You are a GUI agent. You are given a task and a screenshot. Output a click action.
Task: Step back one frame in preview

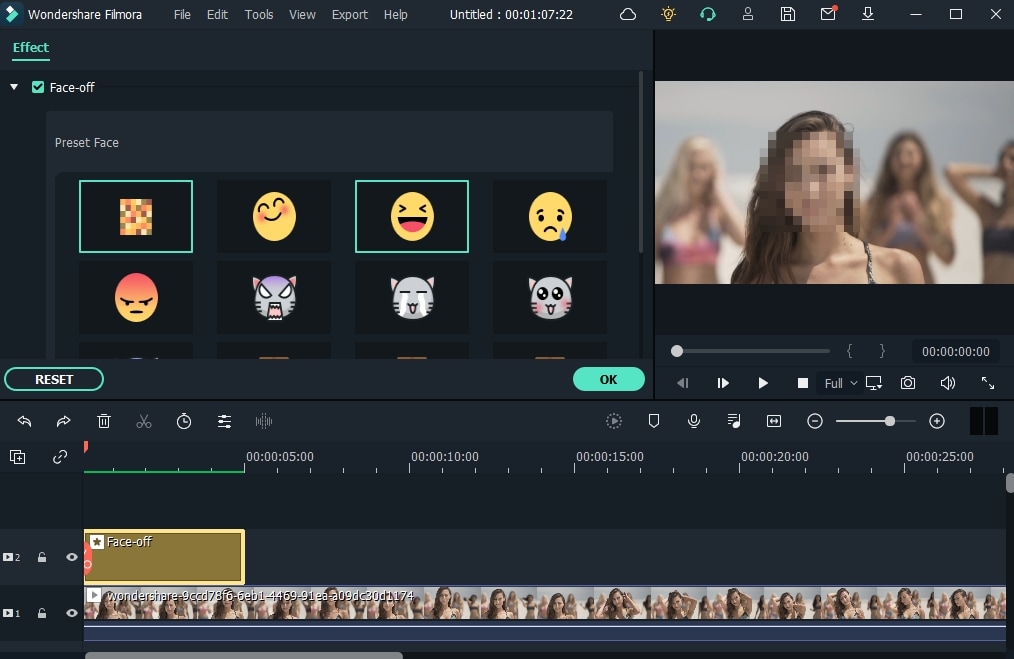point(683,383)
